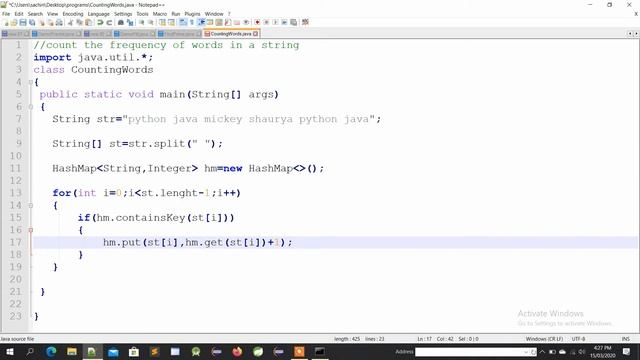Open the User Defined Language icon
Viewport: 640px width, 360px height.
point(210,22)
